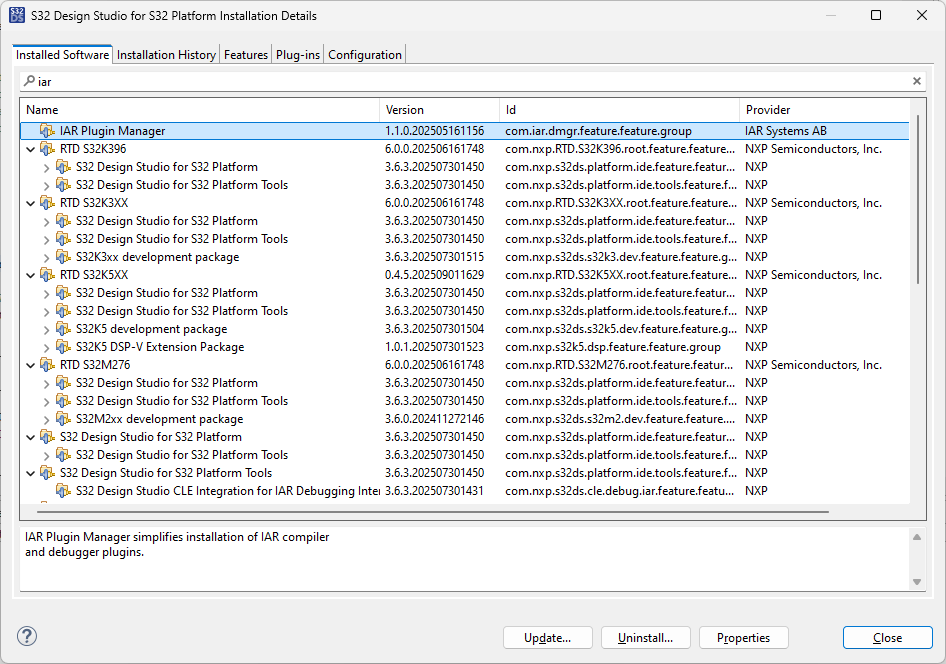Click version cell 3.6.0.202411272146
The image size is (946, 664).
434,419
